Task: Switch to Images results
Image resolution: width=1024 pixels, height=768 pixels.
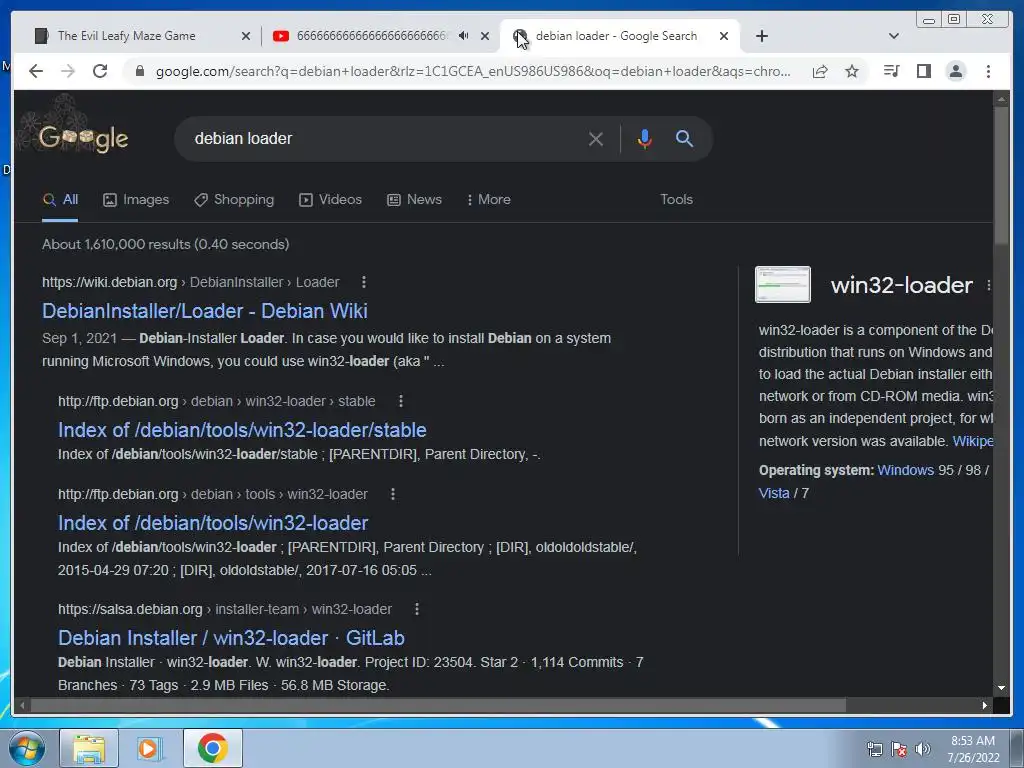Action: pos(136,200)
